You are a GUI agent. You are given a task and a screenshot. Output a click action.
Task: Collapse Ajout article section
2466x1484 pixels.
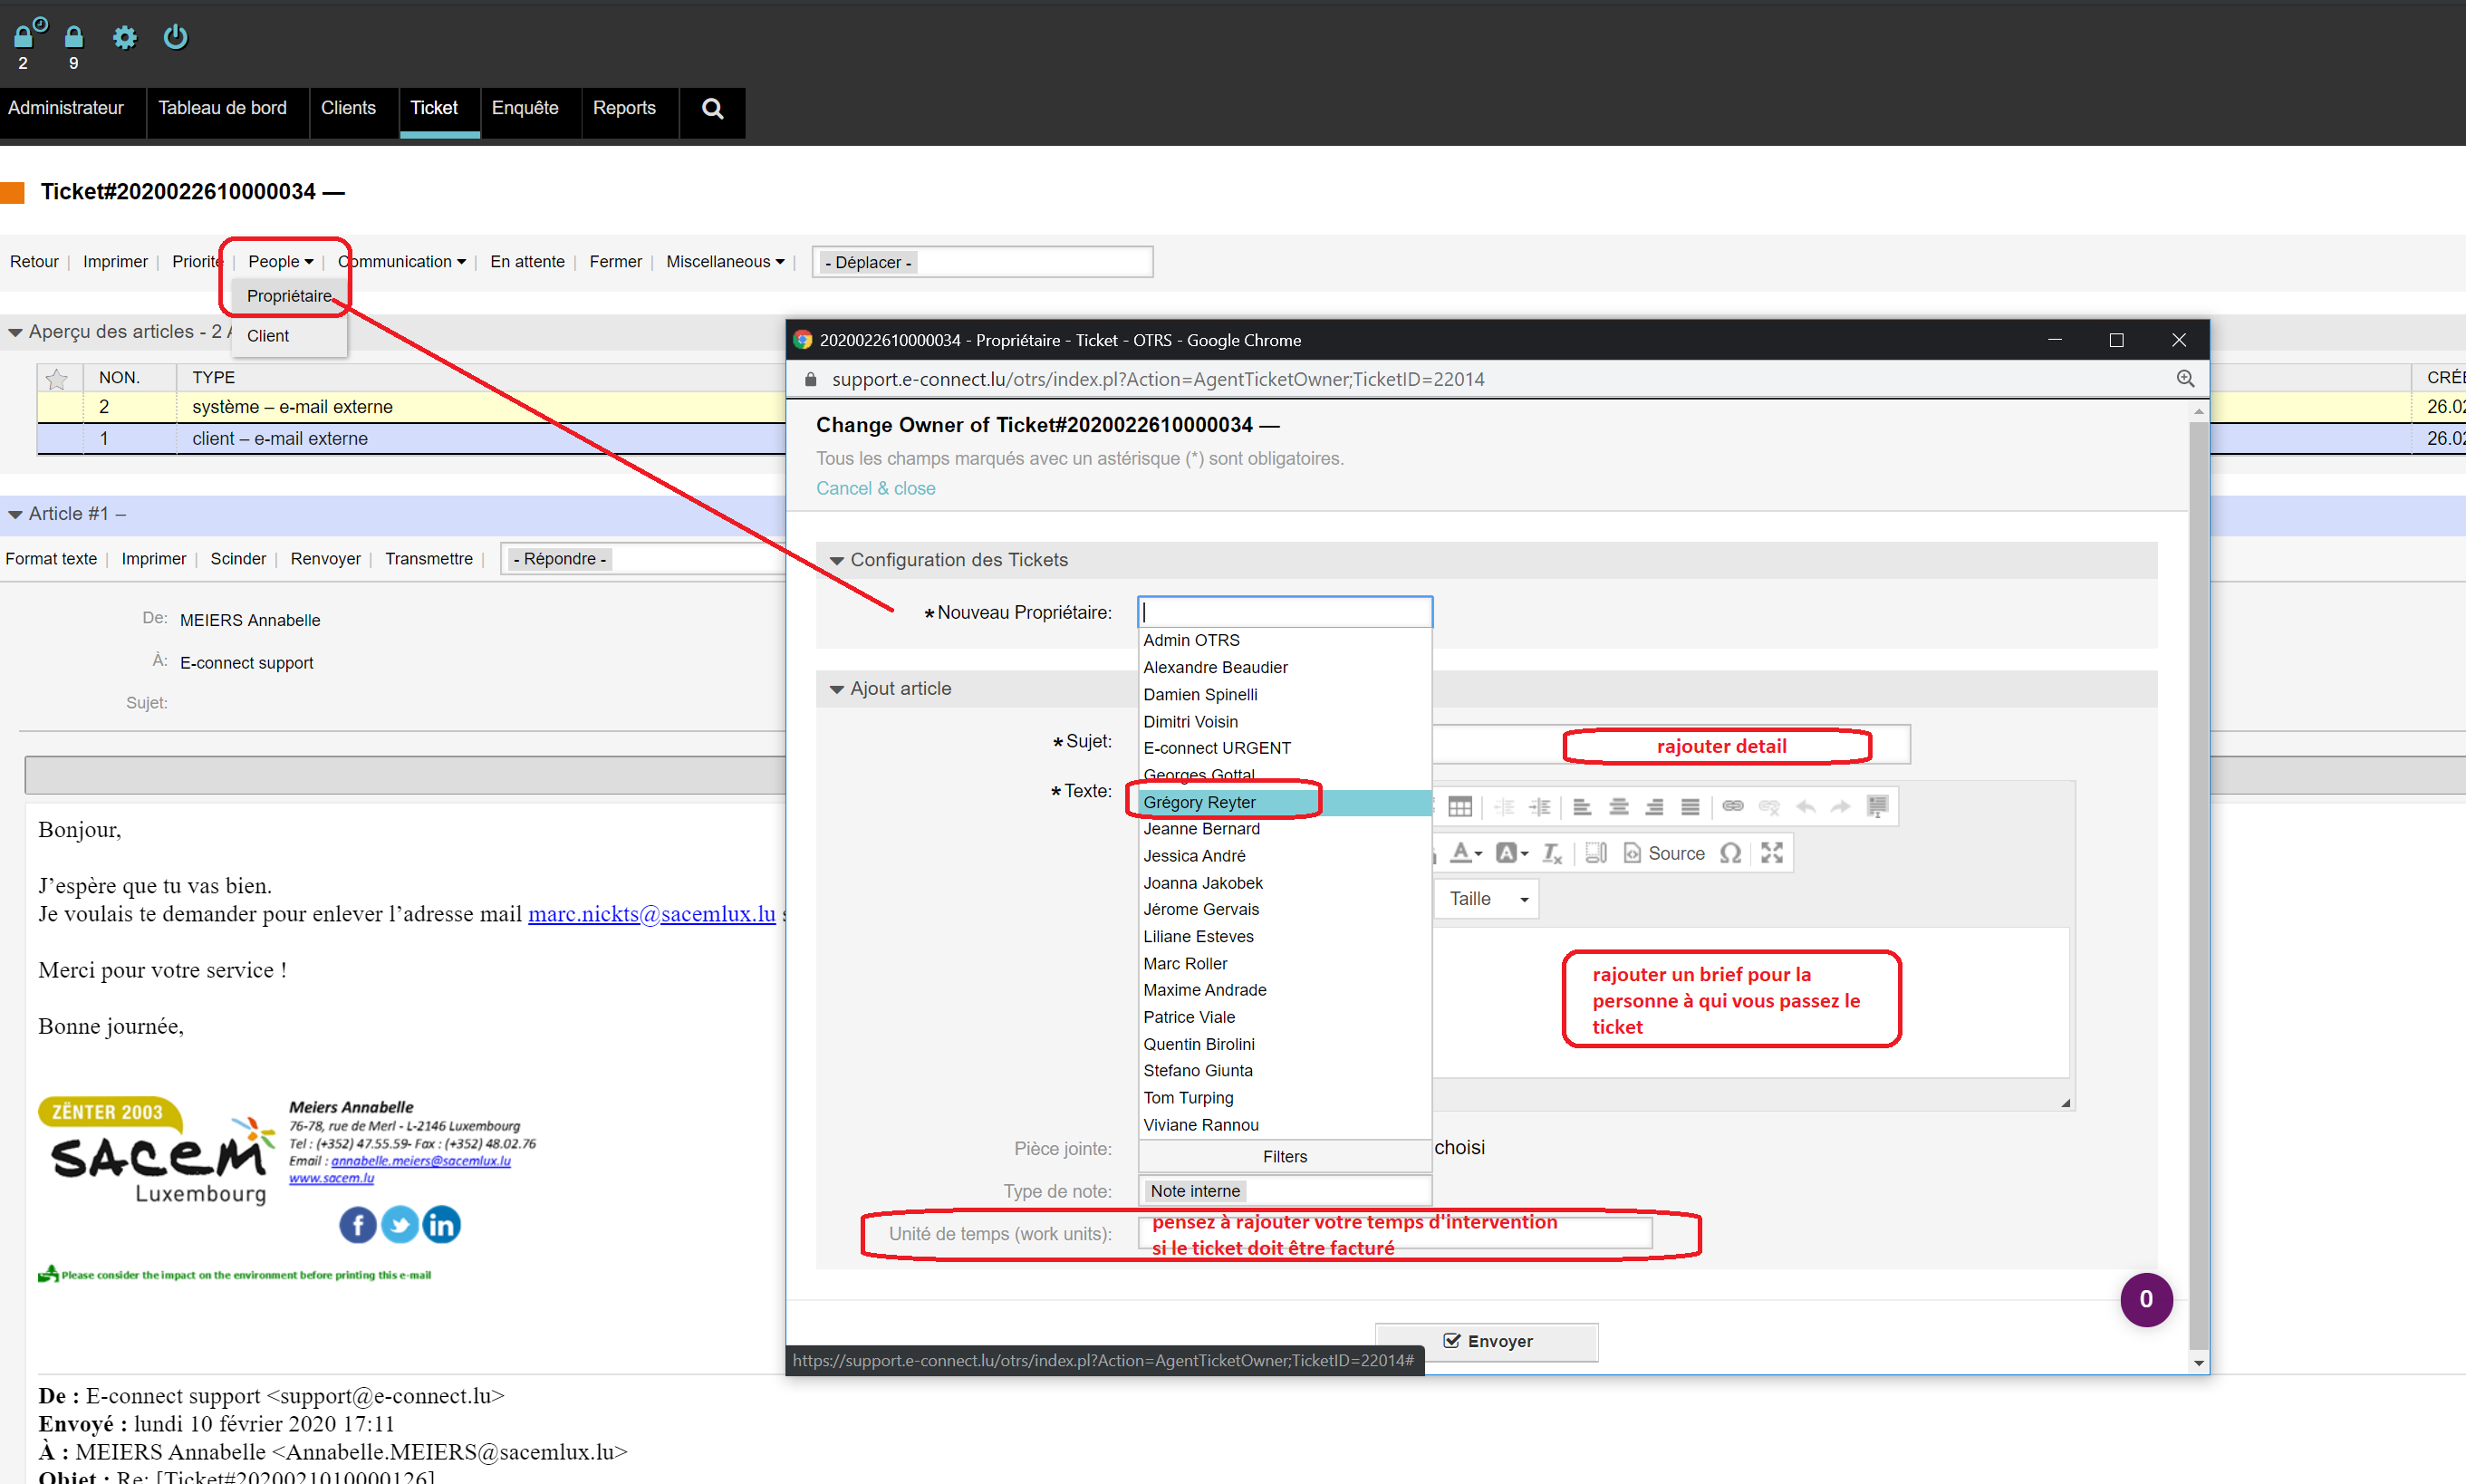coord(836,689)
